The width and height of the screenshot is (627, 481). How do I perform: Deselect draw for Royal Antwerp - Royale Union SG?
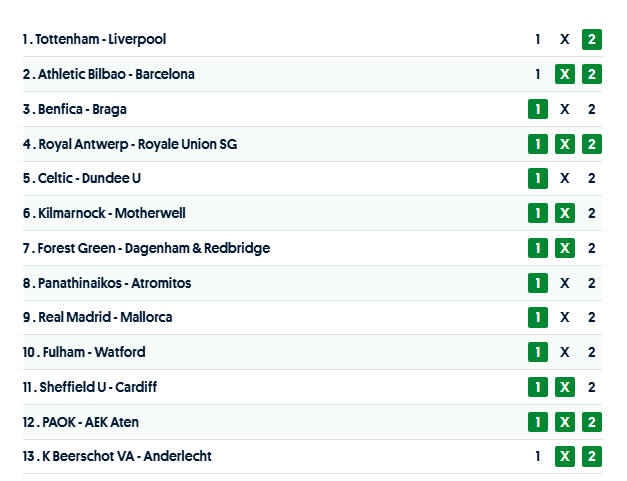(x=565, y=144)
